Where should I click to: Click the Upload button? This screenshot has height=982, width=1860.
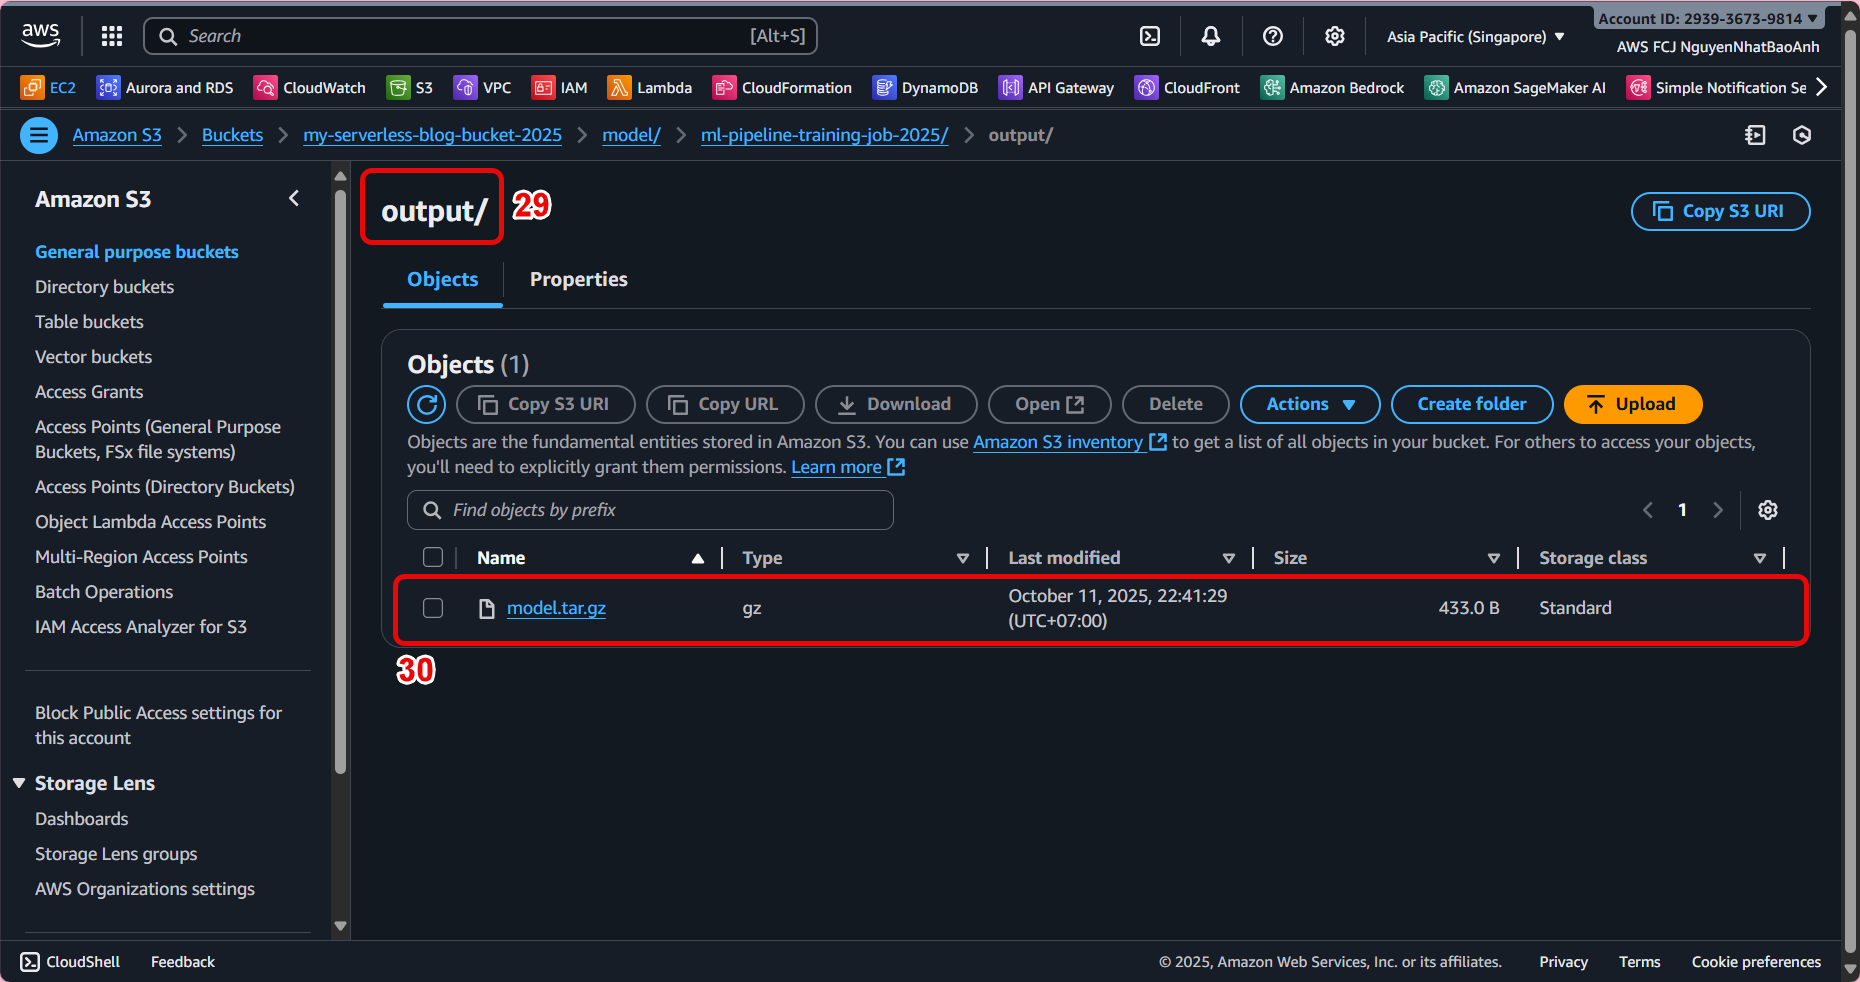pyautogui.click(x=1633, y=404)
